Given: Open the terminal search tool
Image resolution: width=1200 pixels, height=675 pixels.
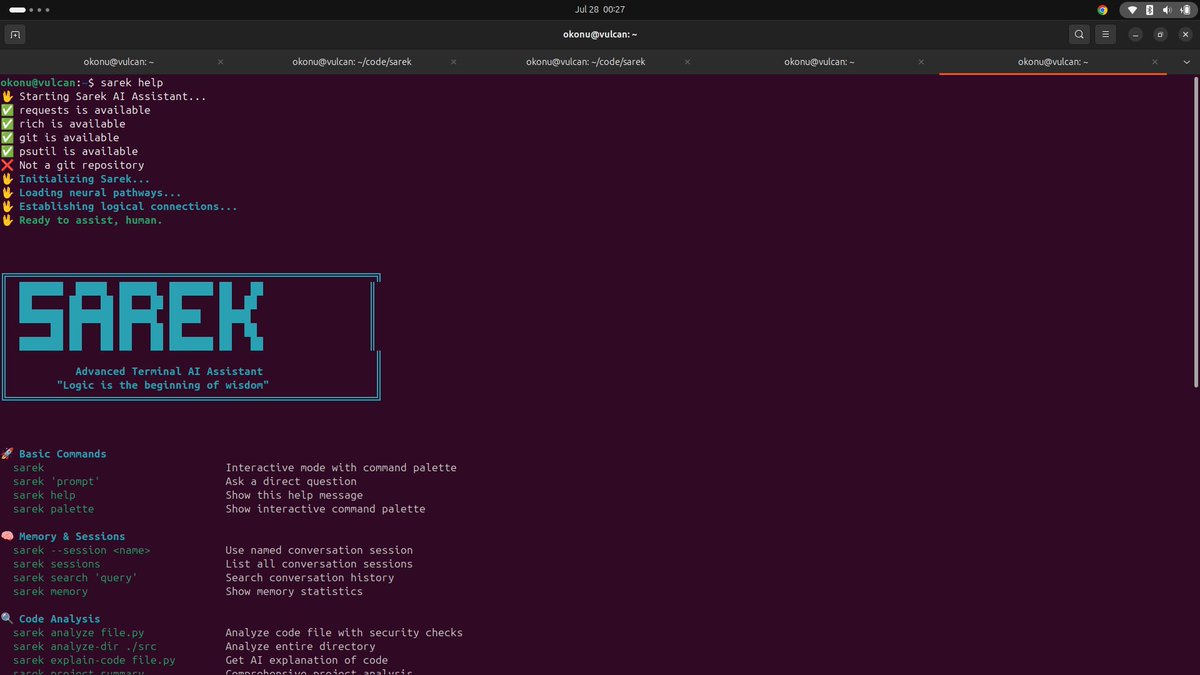Looking at the screenshot, I should tap(1079, 34).
